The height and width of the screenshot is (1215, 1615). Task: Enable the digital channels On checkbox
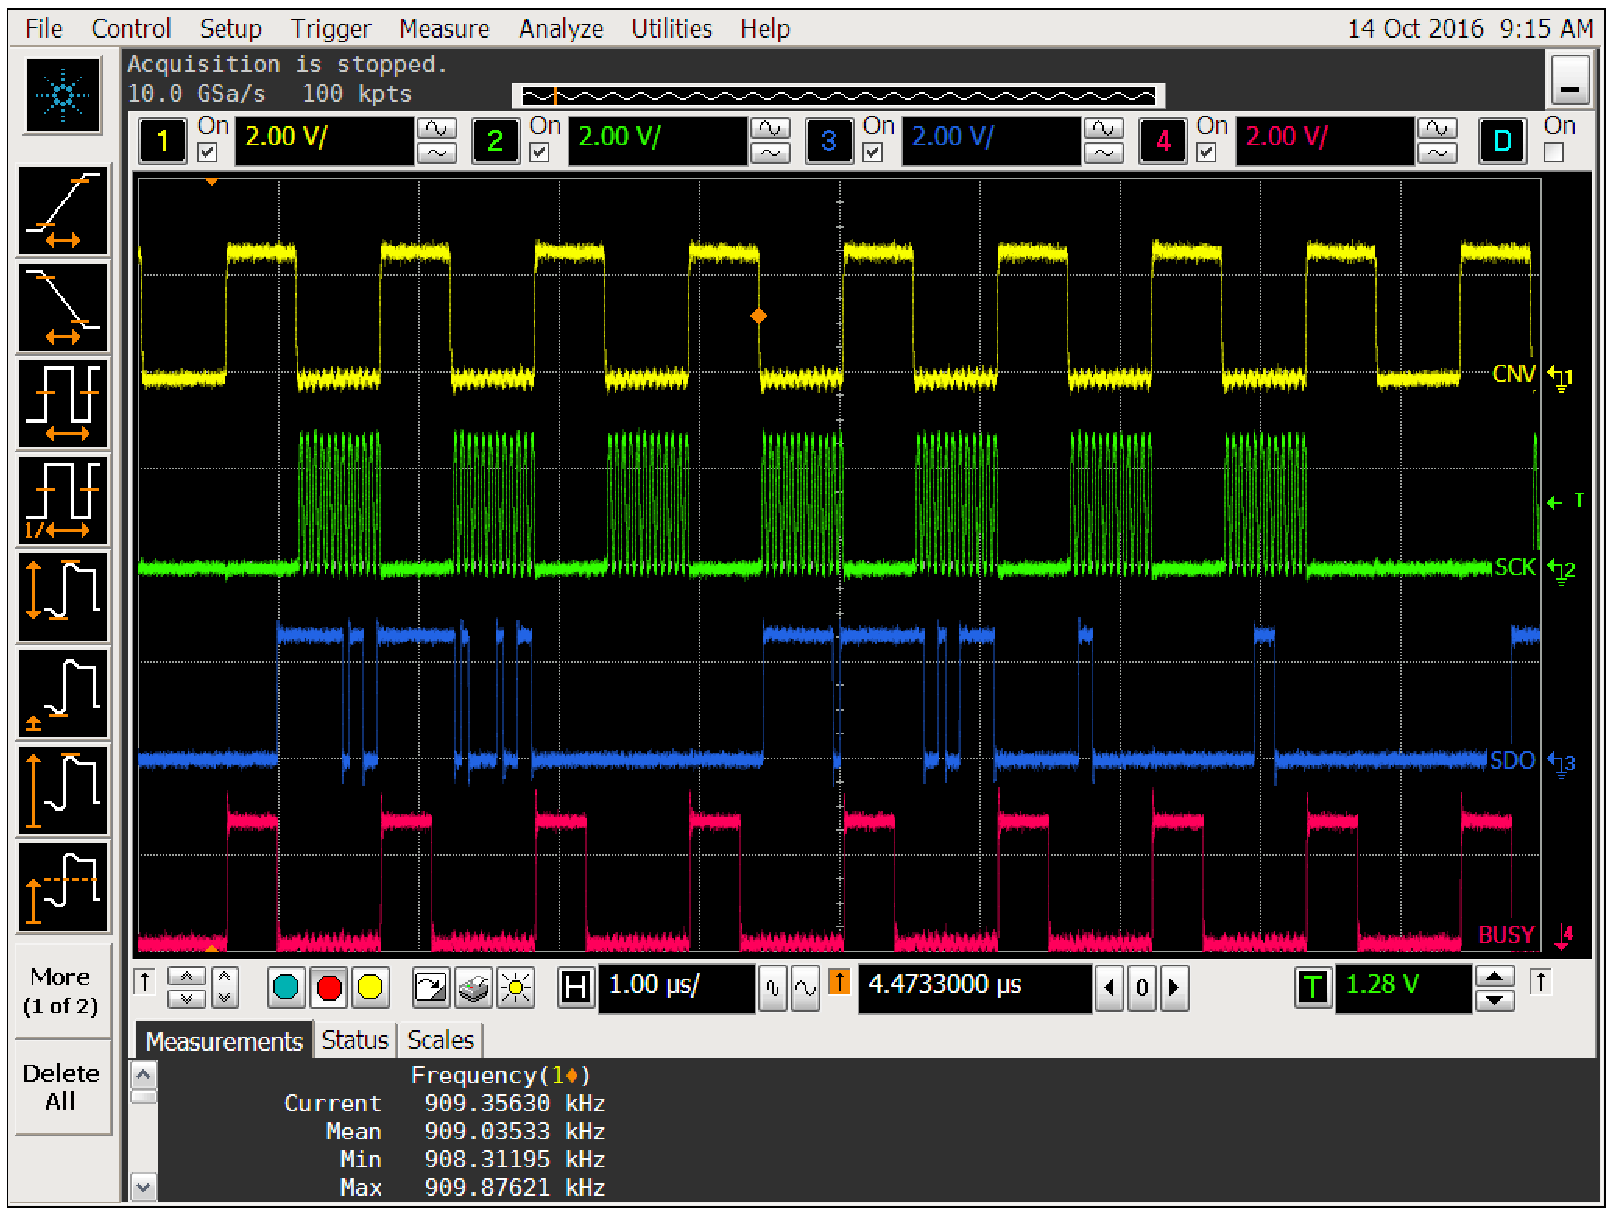pos(1553,153)
